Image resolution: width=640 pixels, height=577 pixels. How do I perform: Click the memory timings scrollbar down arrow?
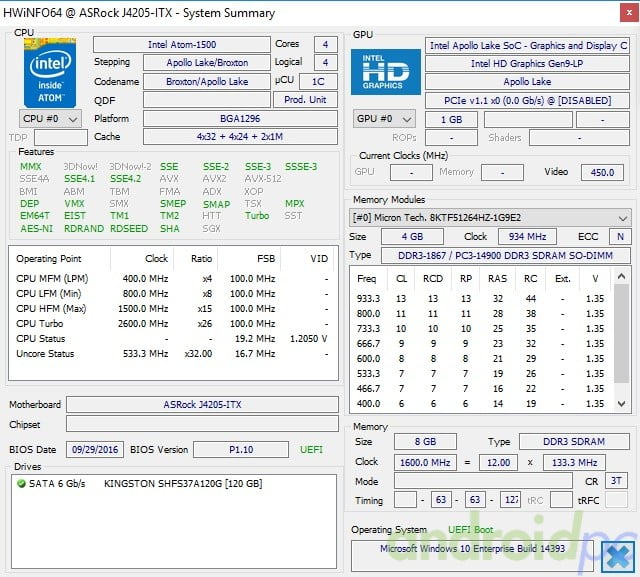(x=621, y=404)
